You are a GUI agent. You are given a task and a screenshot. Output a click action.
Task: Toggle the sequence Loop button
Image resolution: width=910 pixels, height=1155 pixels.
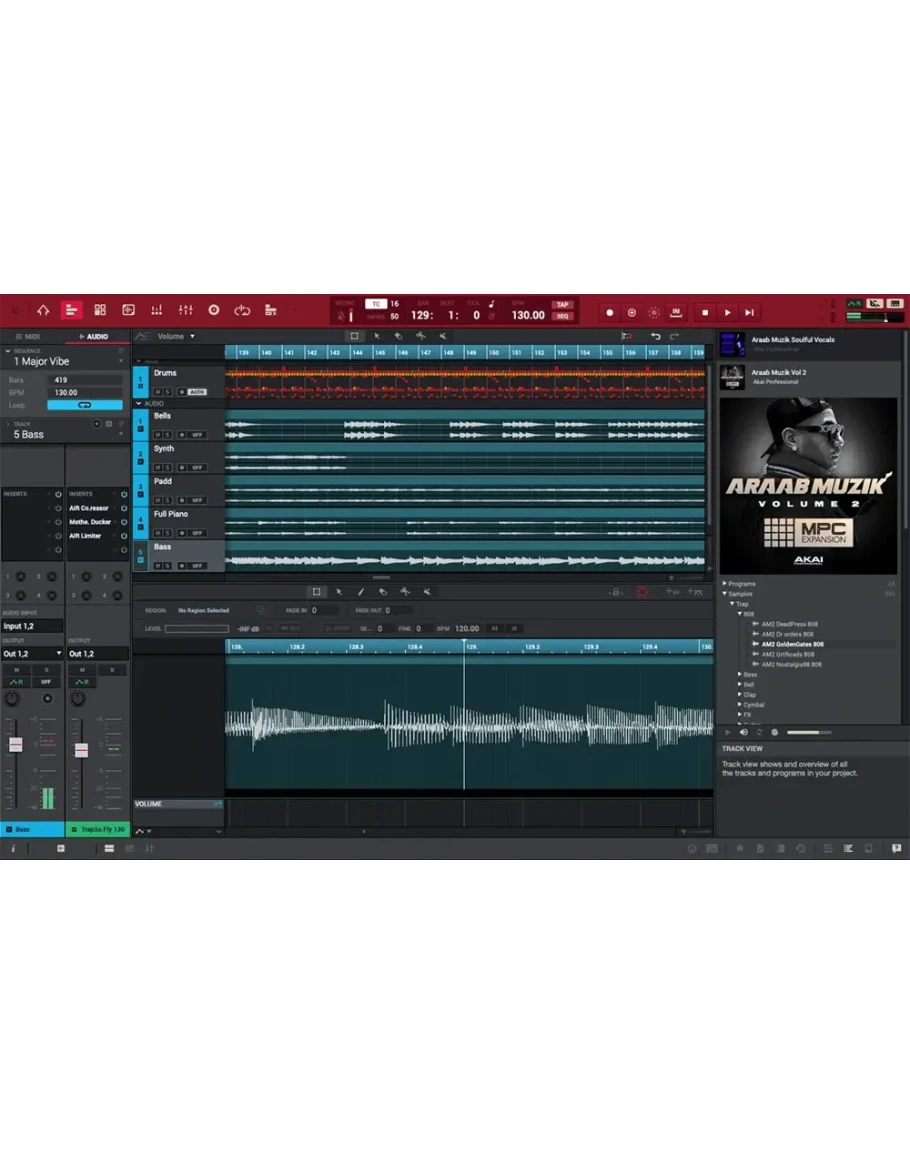pyautogui.click(x=84, y=405)
